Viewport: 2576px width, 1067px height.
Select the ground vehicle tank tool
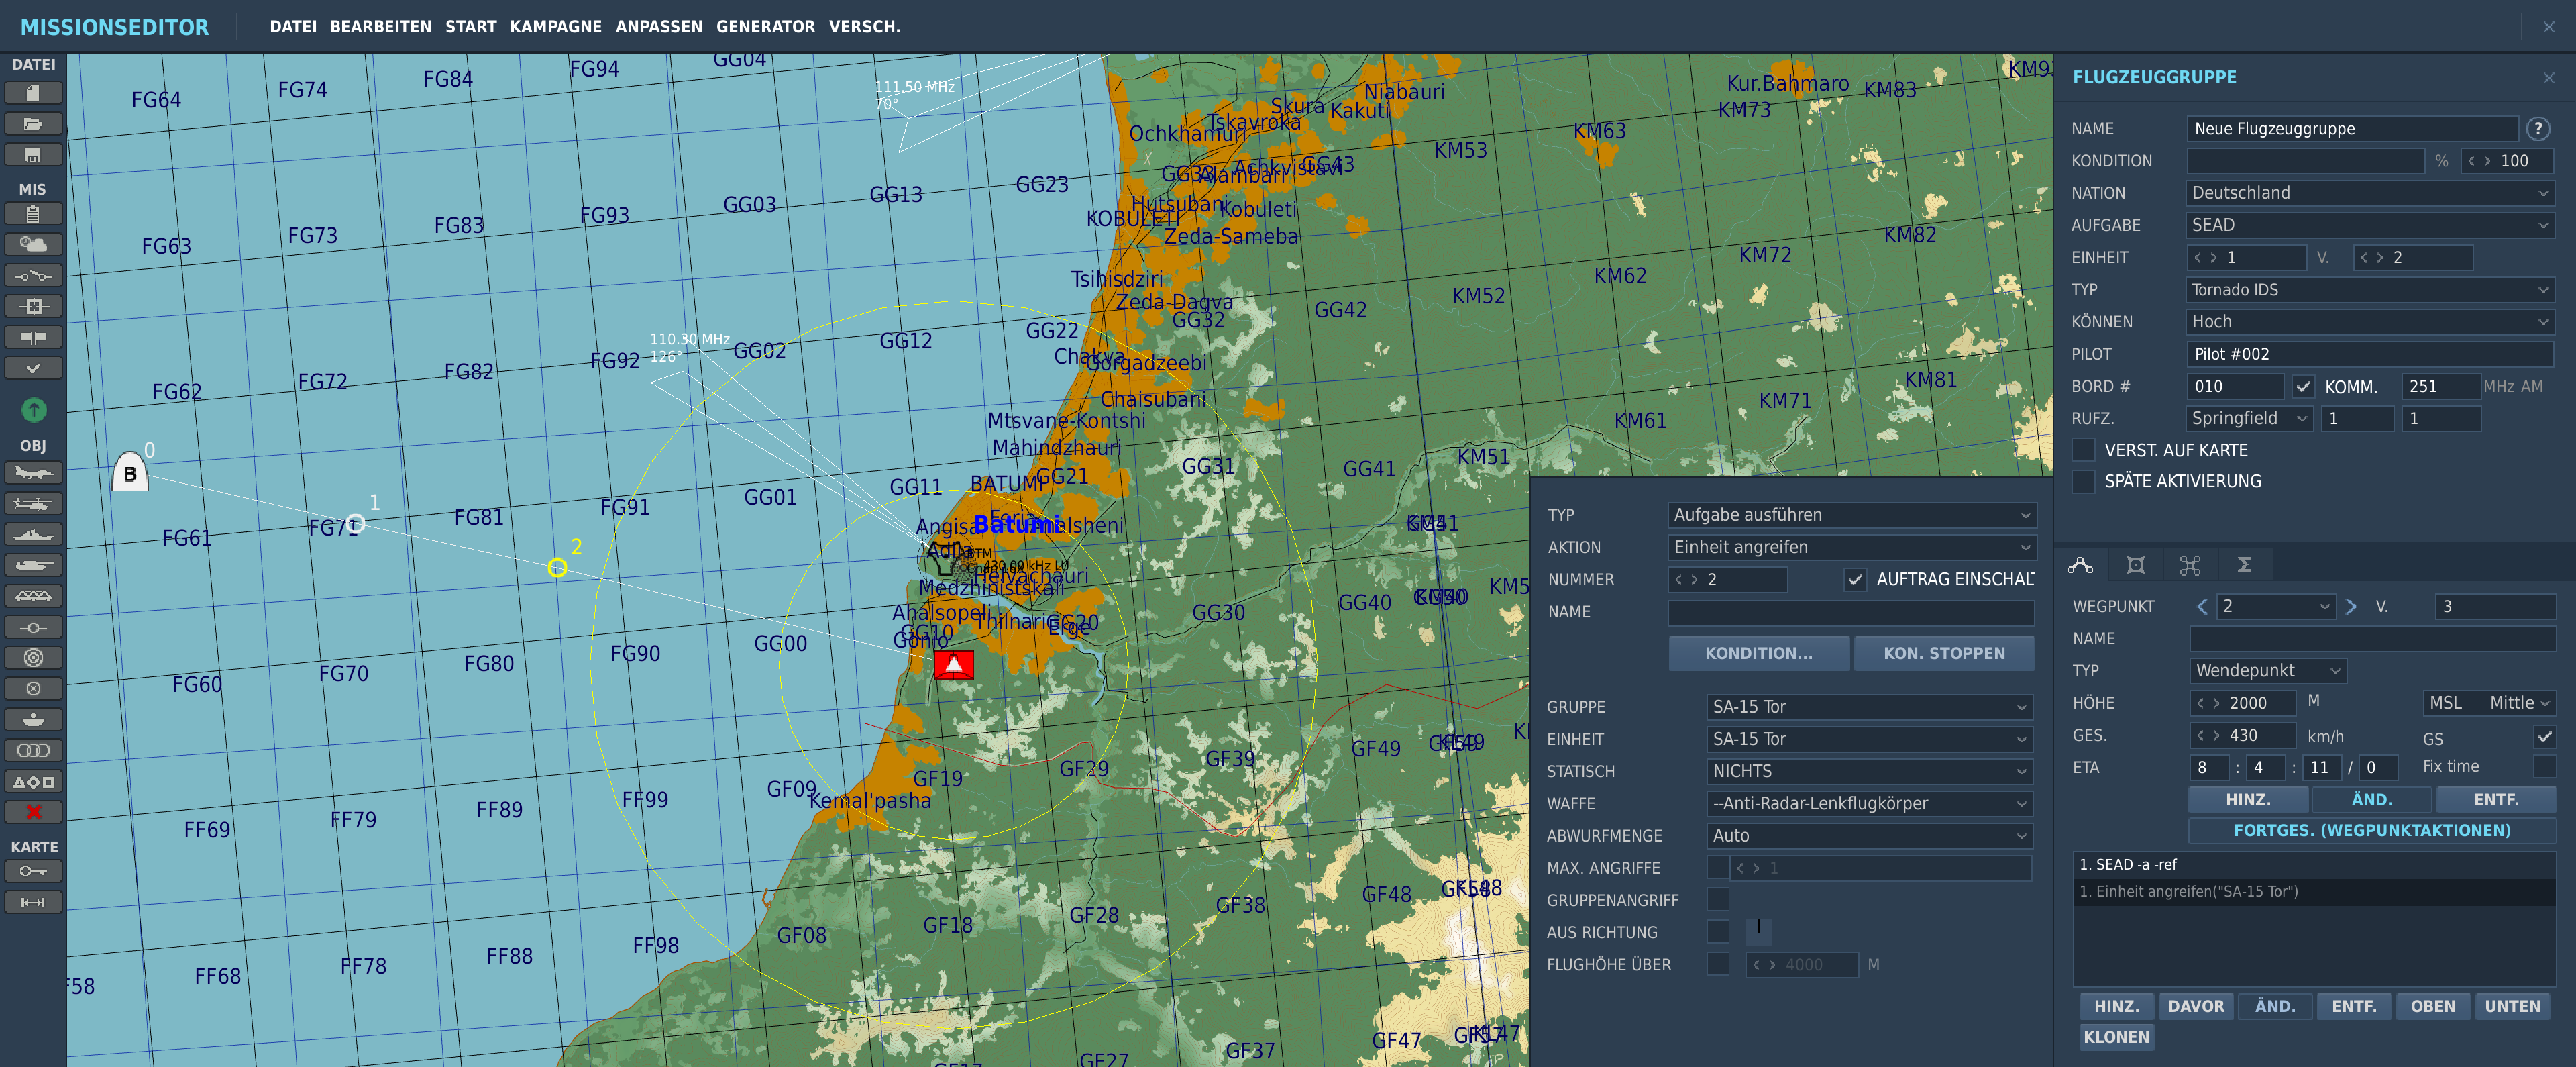pos(33,566)
